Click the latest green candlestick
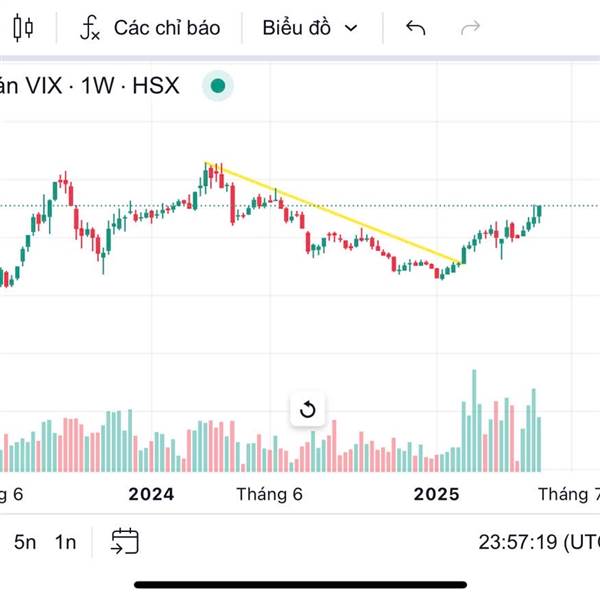The width and height of the screenshot is (600, 600). pos(539,214)
